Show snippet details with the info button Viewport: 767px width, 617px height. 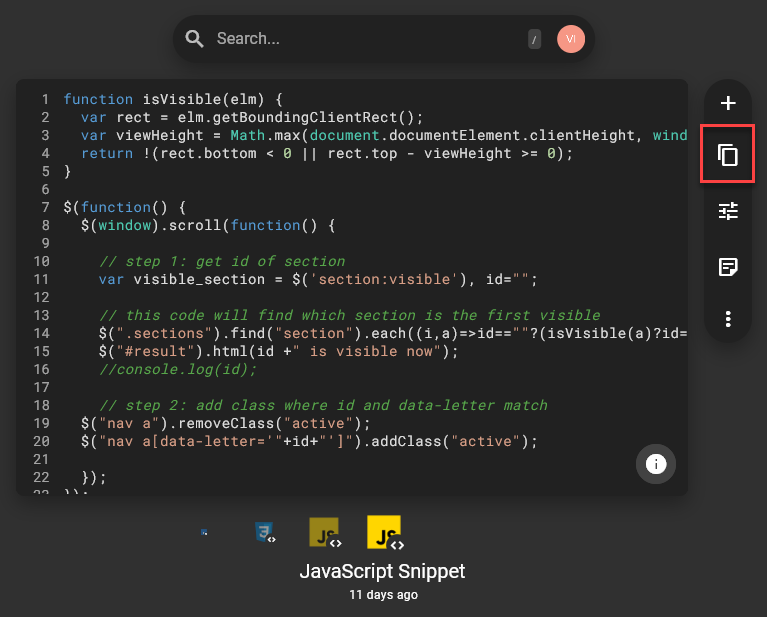click(656, 464)
